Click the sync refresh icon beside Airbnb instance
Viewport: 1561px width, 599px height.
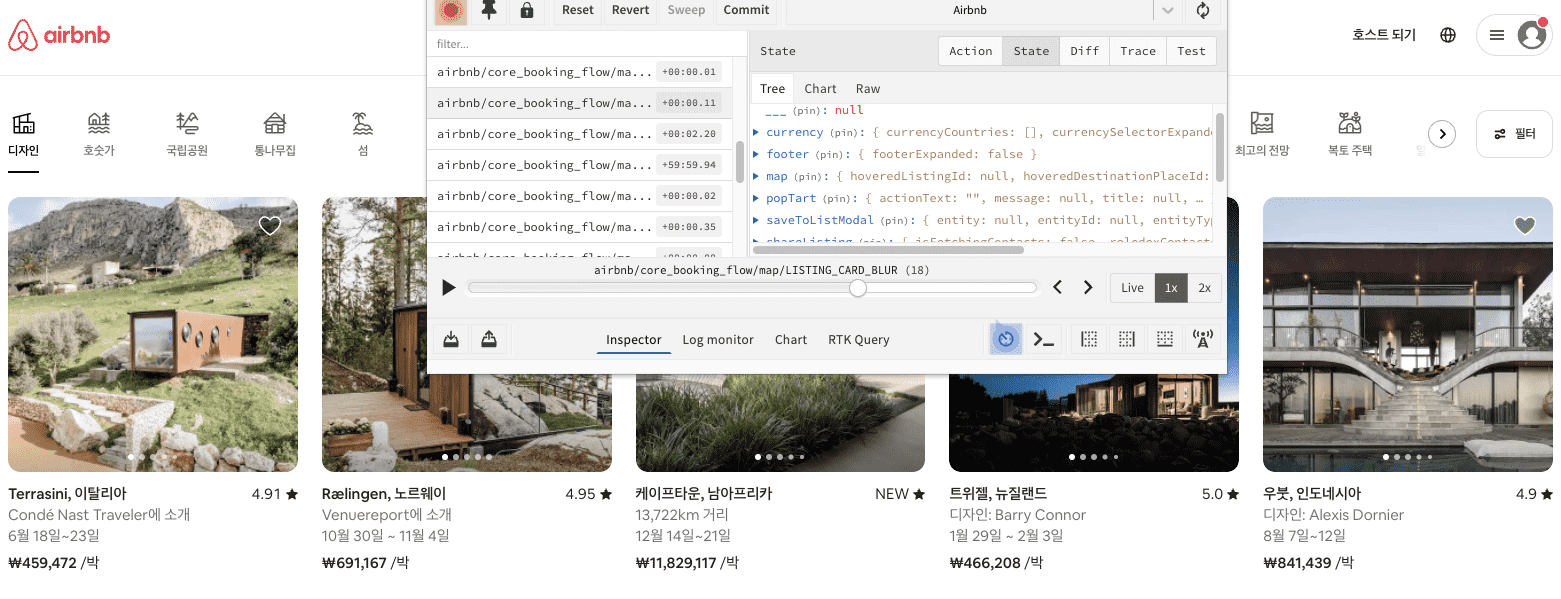tap(1203, 11)
